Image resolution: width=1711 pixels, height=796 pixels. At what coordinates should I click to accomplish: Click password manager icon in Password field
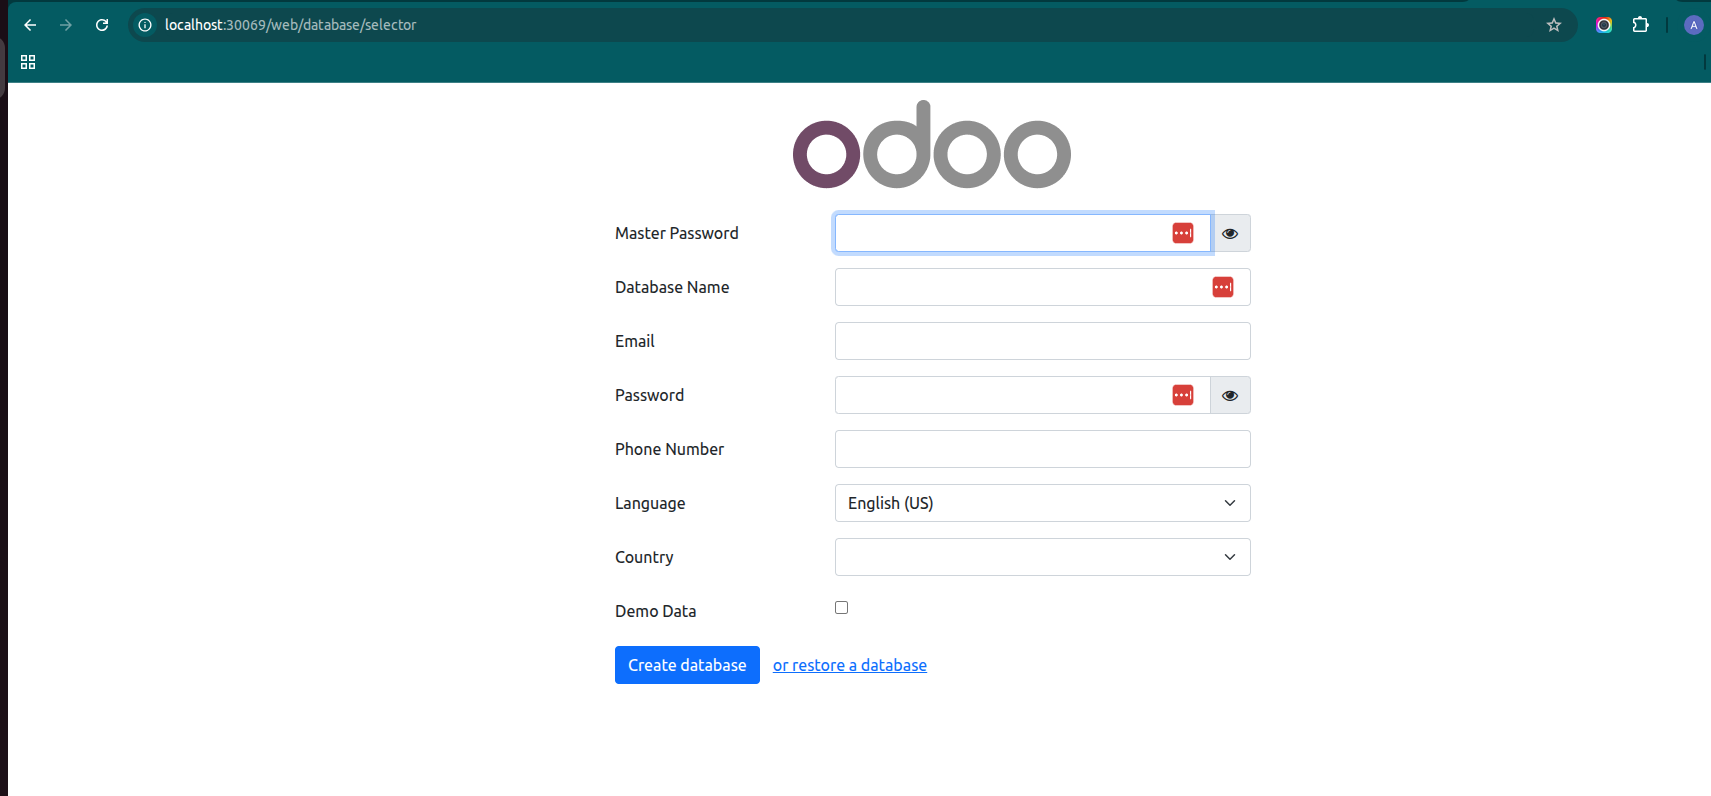1183,395
